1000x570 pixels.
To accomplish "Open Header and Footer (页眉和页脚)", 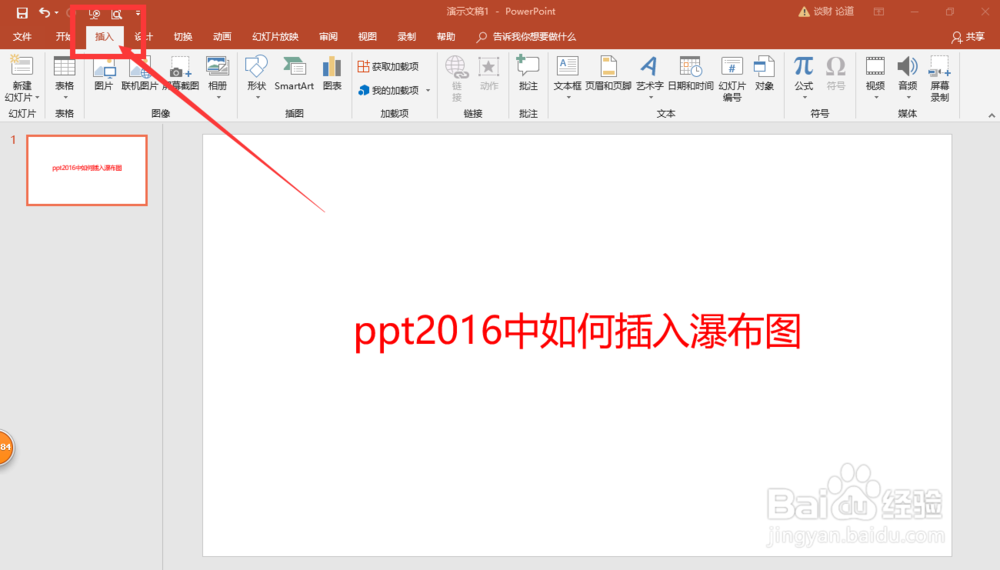I will pos(608,74).
